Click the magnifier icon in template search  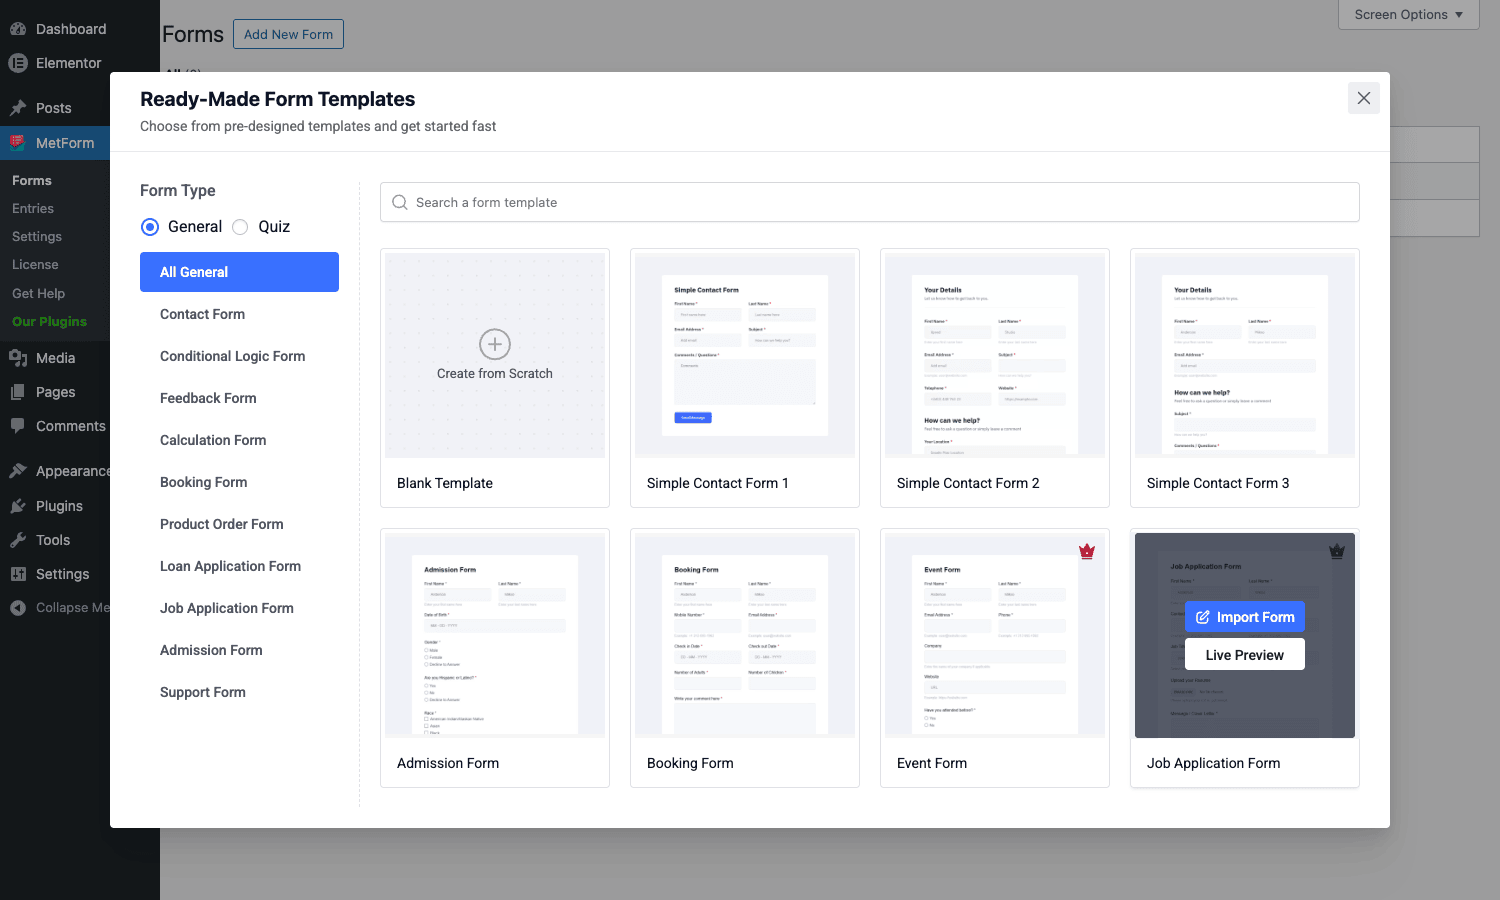[400, 202]
